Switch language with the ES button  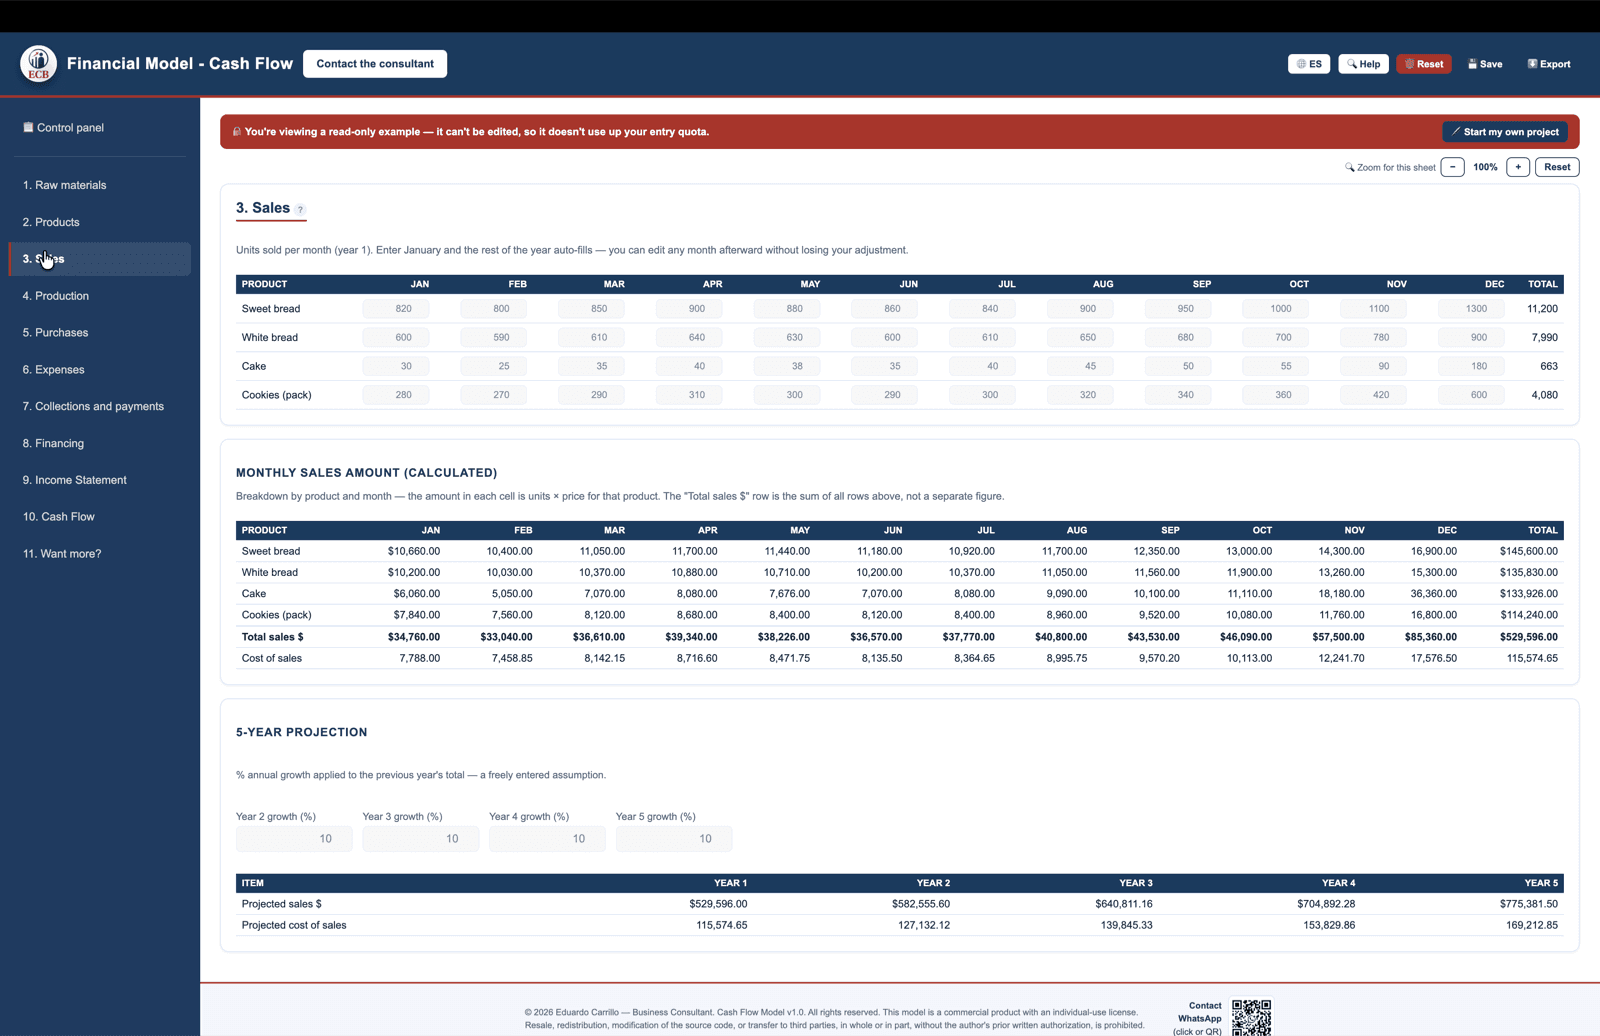(1309, 64)
